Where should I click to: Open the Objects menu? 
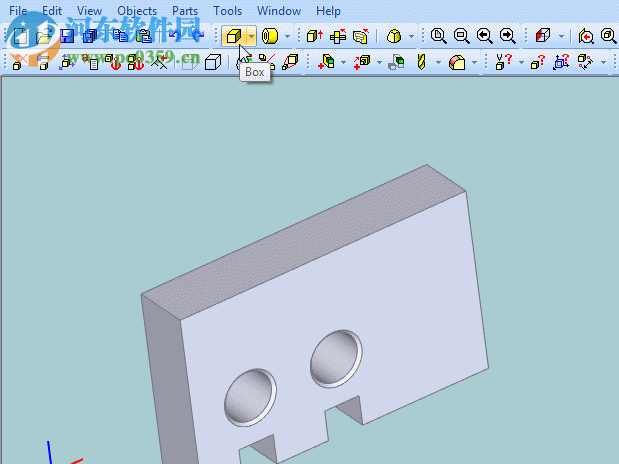tap(137, 11)
